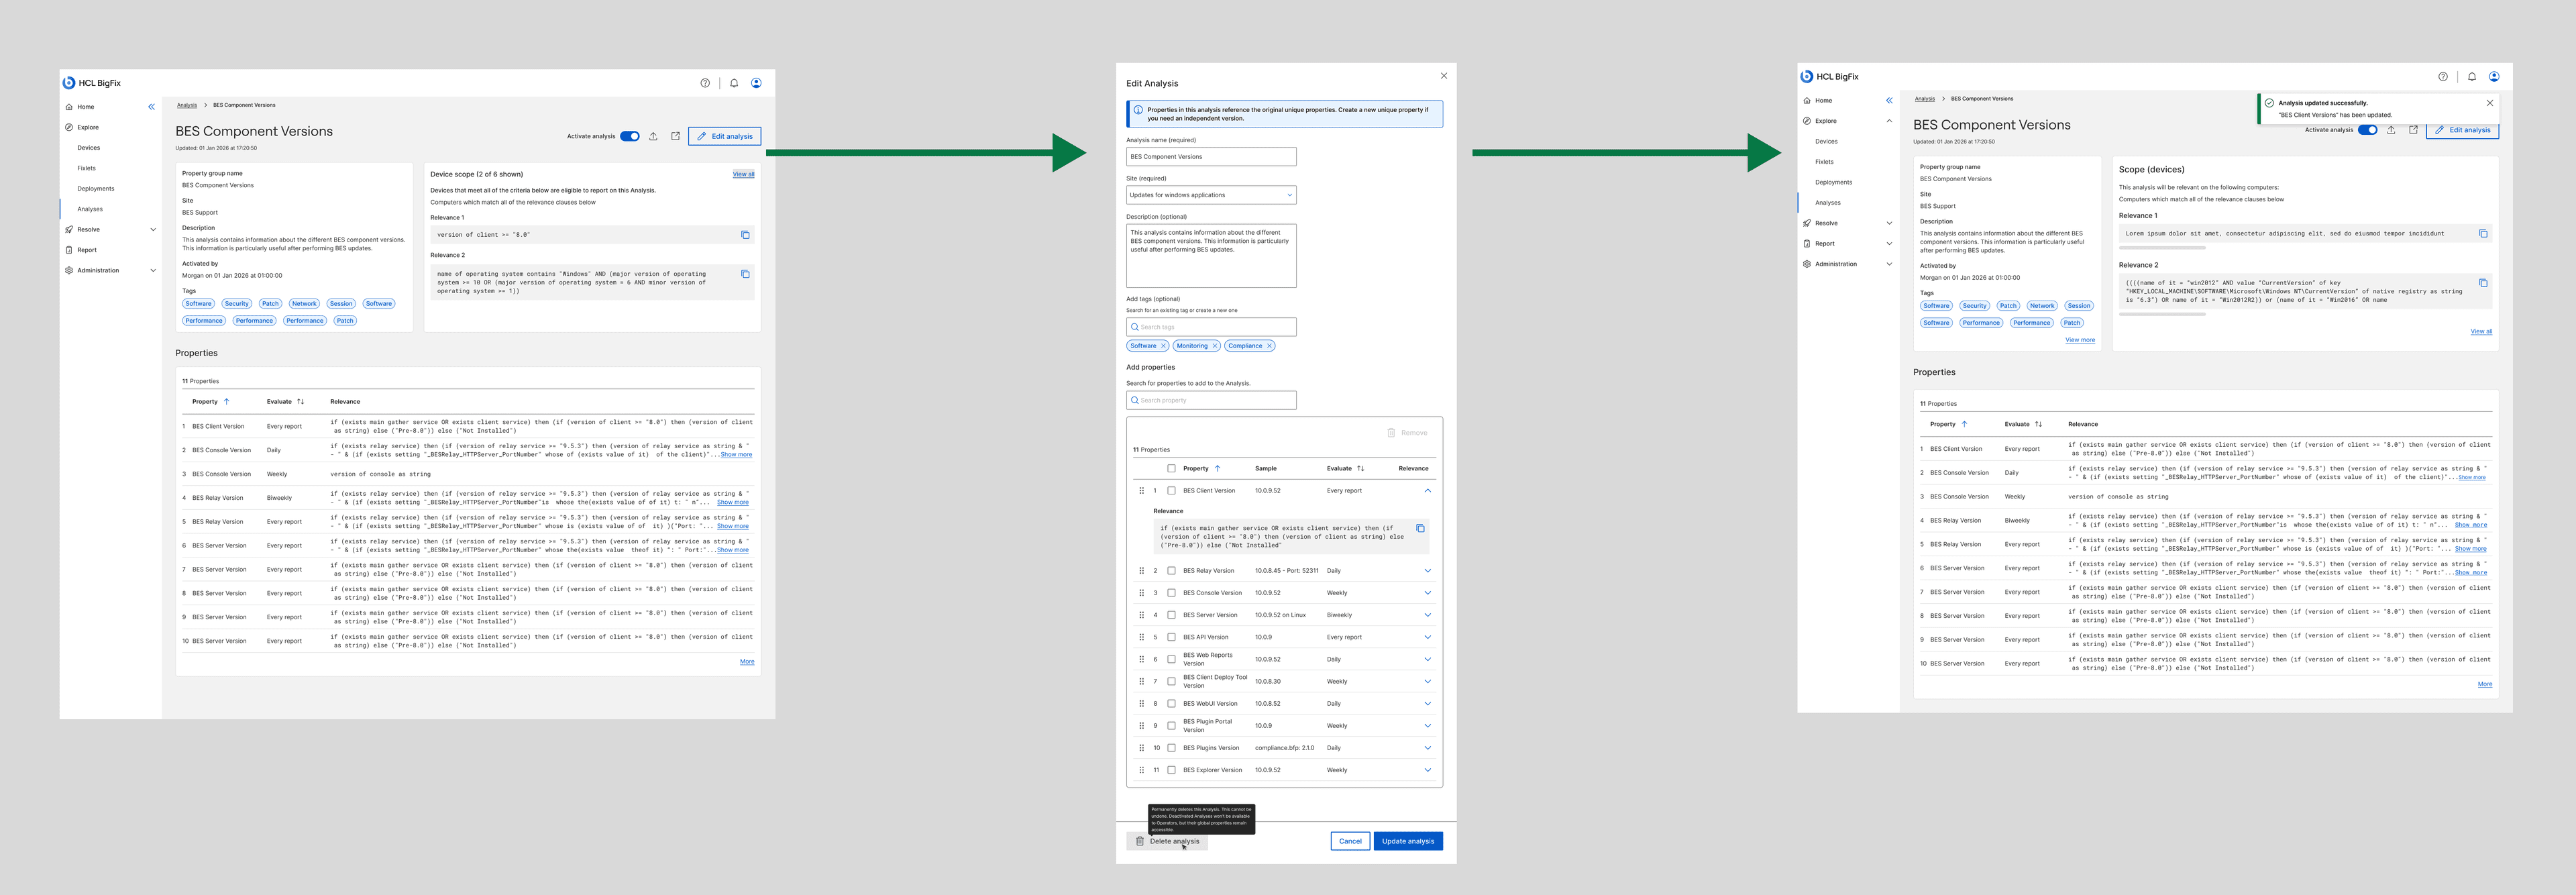Copy Relevance 2 clause in left screen
Viewport: 2576px width, 895px height.
pos(745,274)
